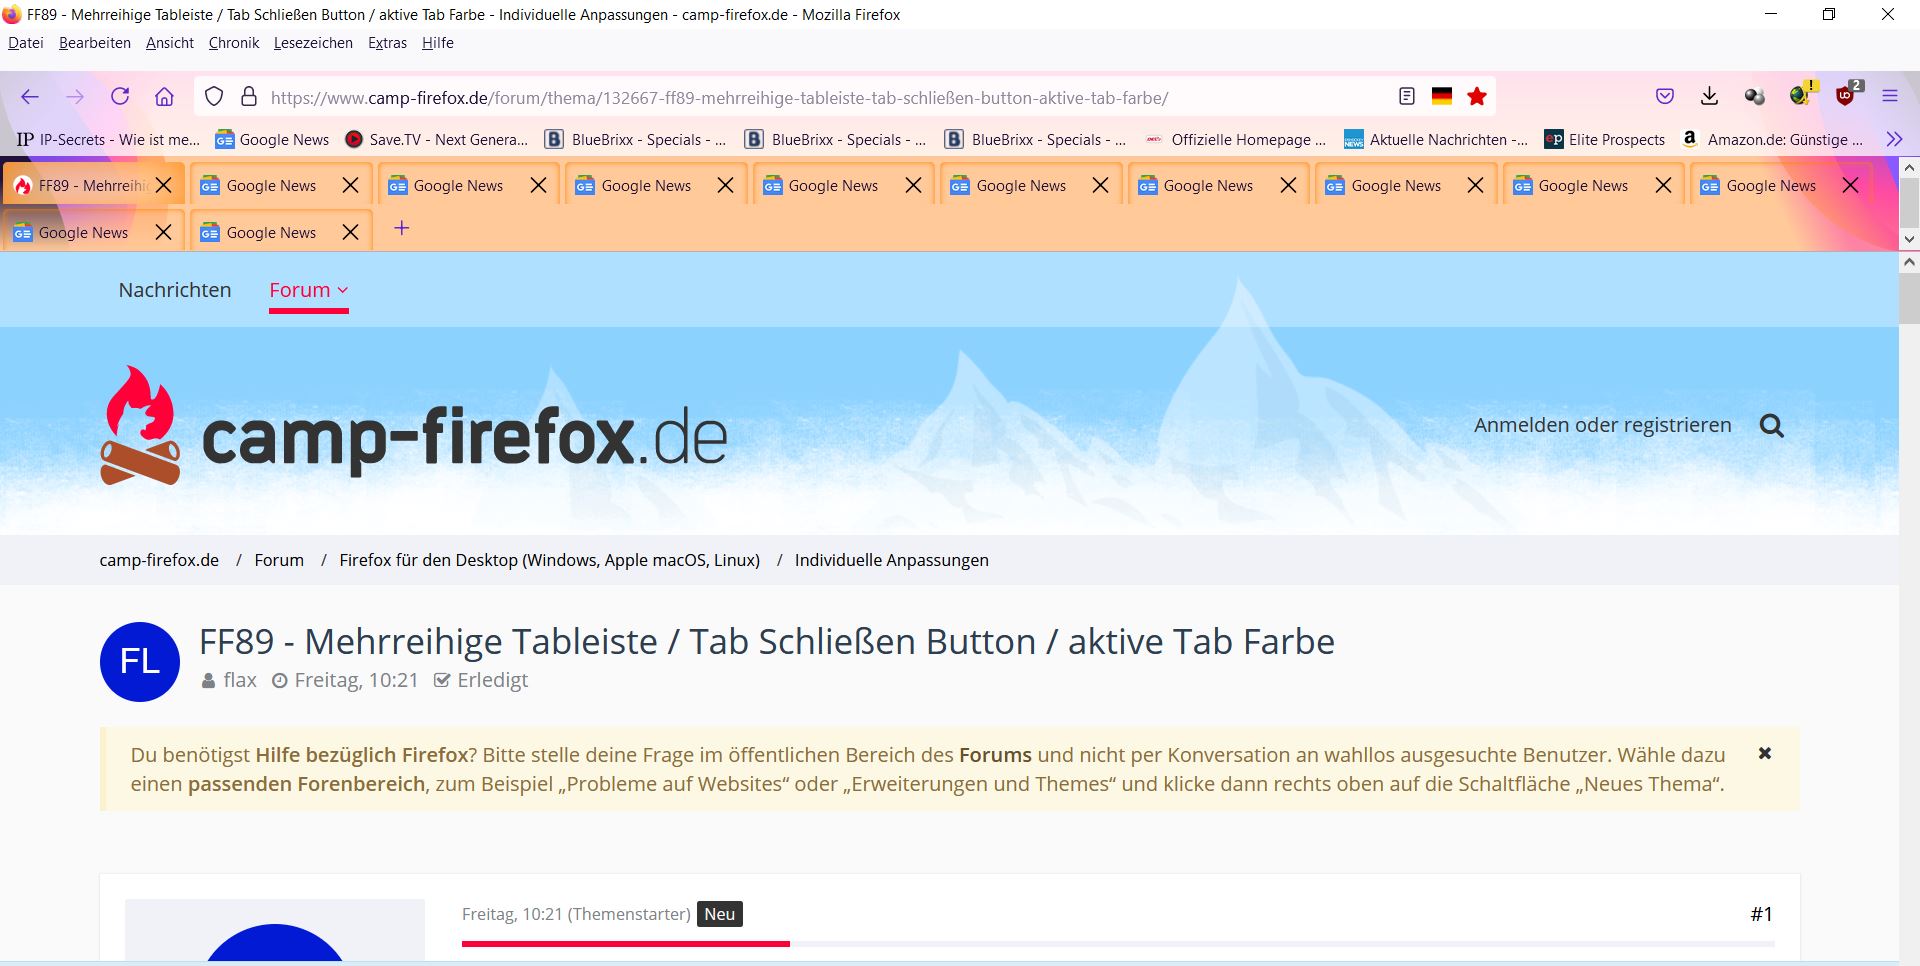Screen dimensions: 1920x966
Task: Open the Aktuelle Nachrichten bookmark
Action: click(1436, 140)
